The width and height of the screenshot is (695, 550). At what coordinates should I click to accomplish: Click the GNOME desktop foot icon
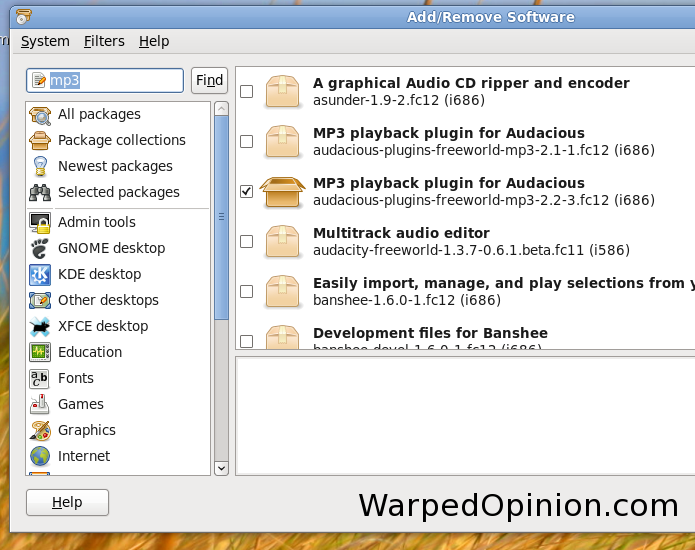pyautogui.click(x=40, y=248)
